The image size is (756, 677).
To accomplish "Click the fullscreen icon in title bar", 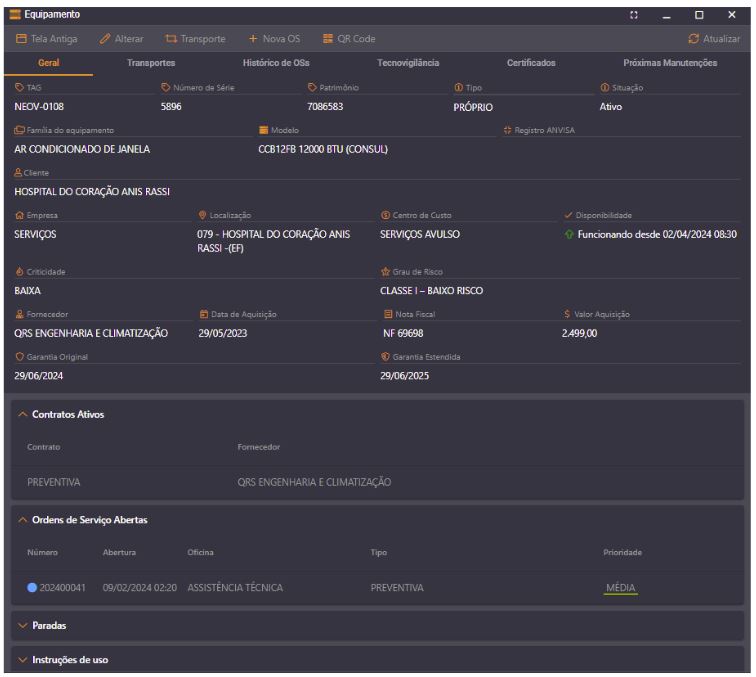I will (633, 15).
